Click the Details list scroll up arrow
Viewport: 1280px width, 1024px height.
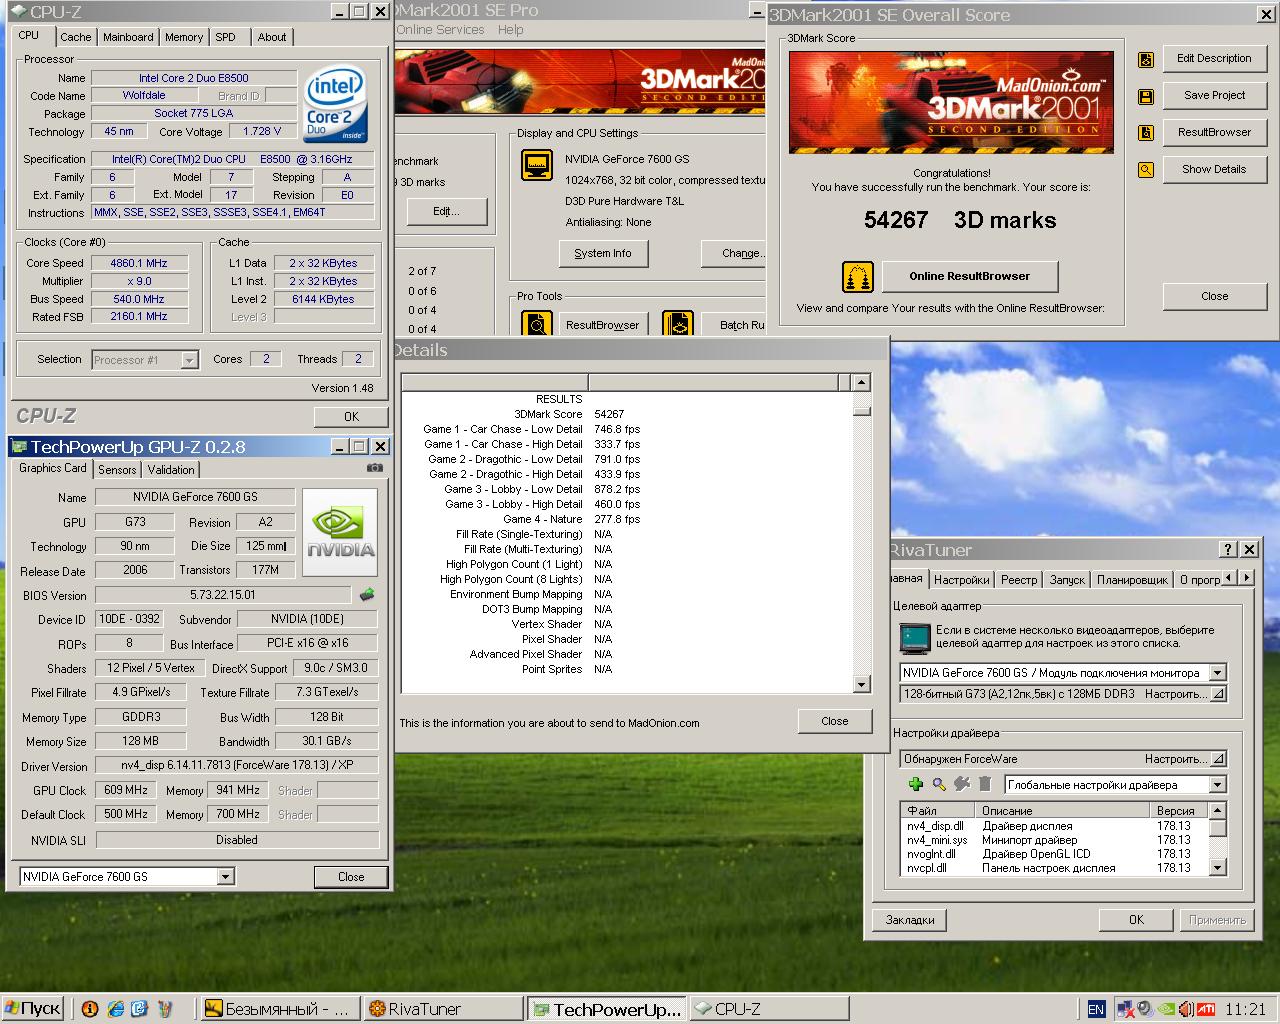(x=862, y=382)
